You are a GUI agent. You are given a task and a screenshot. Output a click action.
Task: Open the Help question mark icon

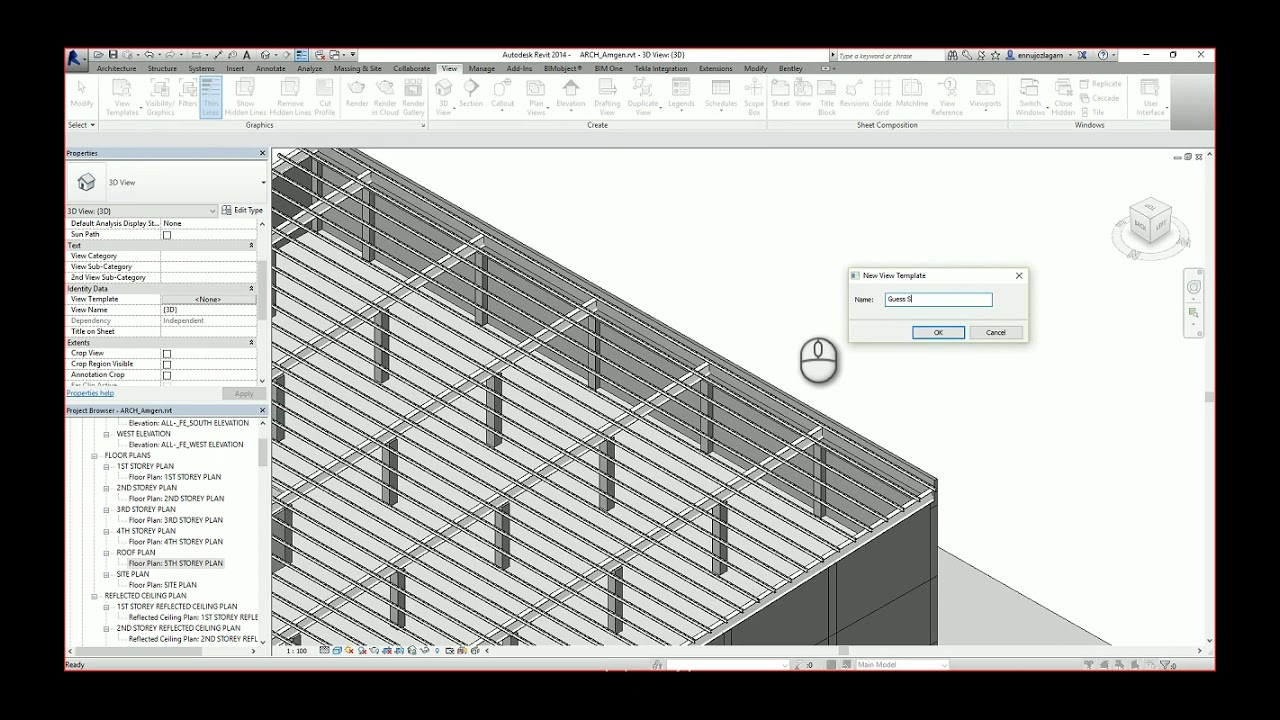pyautogui.click(x=1103, y=55)
